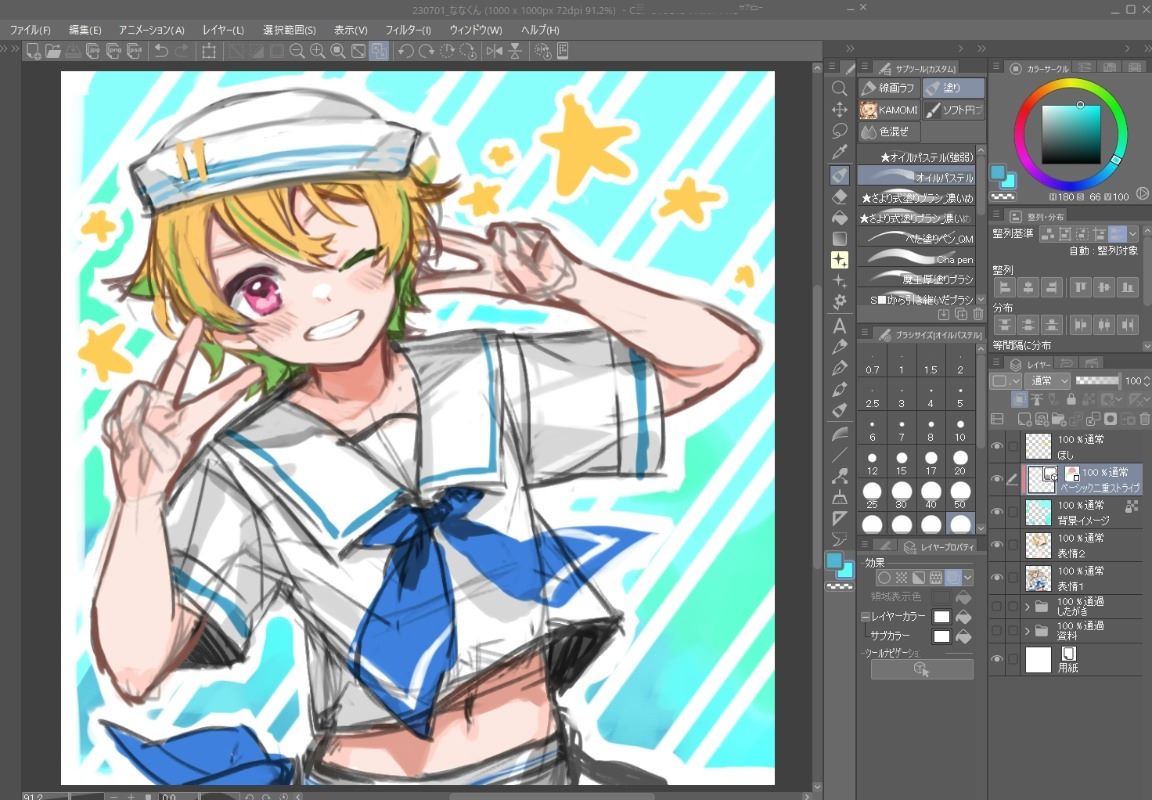Expand the 資料 layer folder
The height and width of the screenshot is (800, 1152).
1027,631
